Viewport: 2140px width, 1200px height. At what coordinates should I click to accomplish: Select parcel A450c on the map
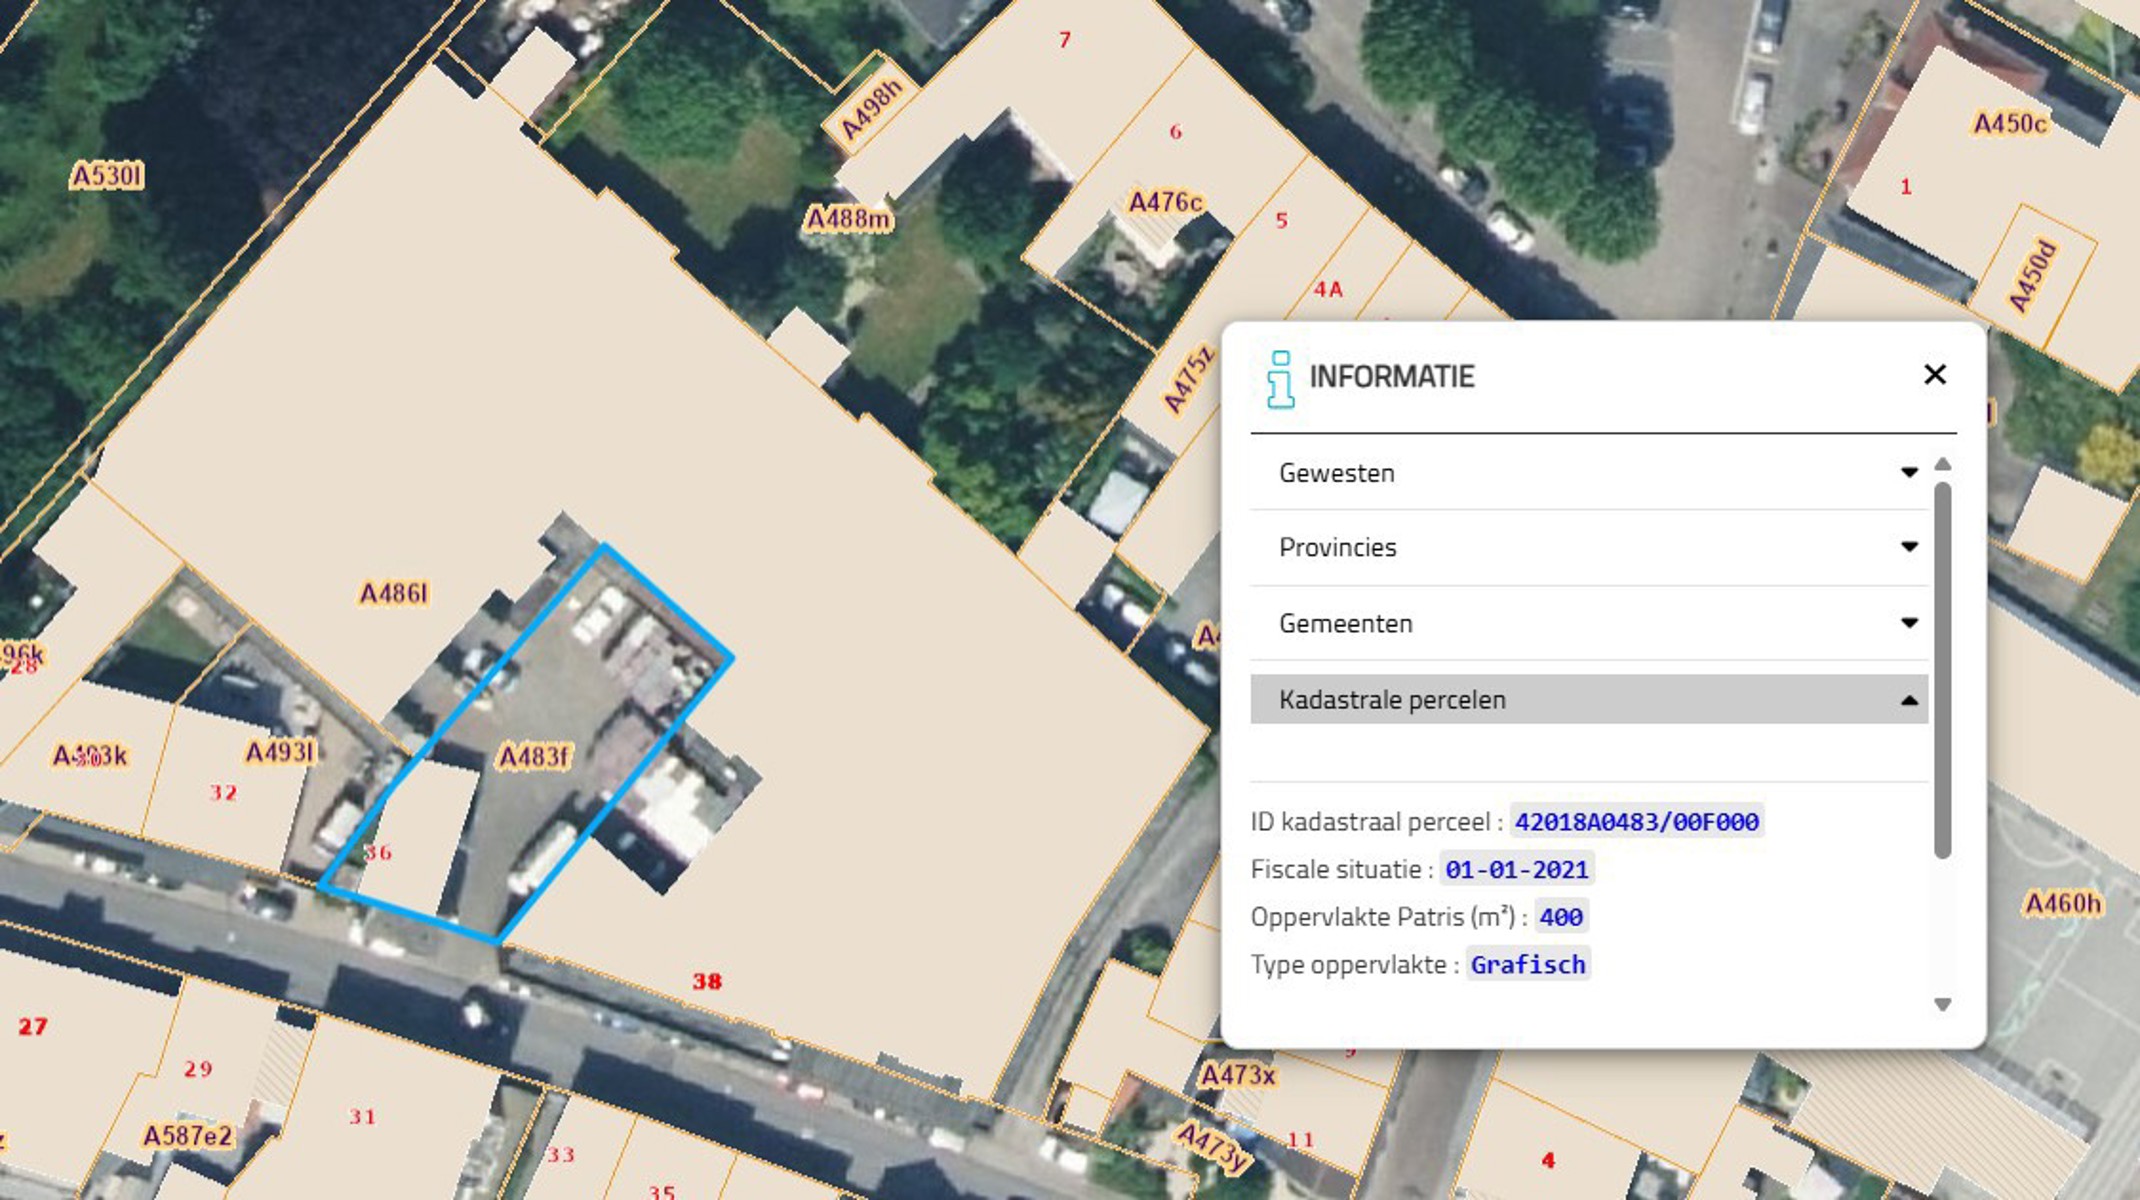point(2009,124)
